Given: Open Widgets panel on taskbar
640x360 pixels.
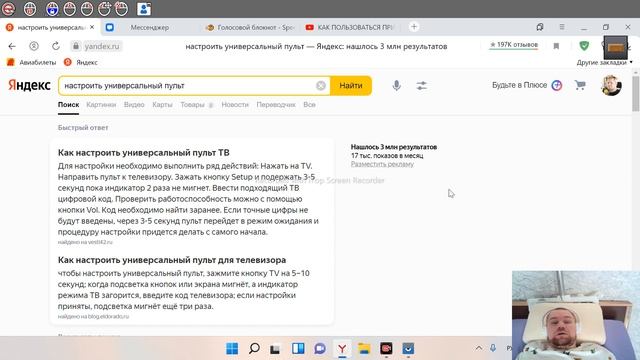Looking at the screenshot, I should [298, 349].
